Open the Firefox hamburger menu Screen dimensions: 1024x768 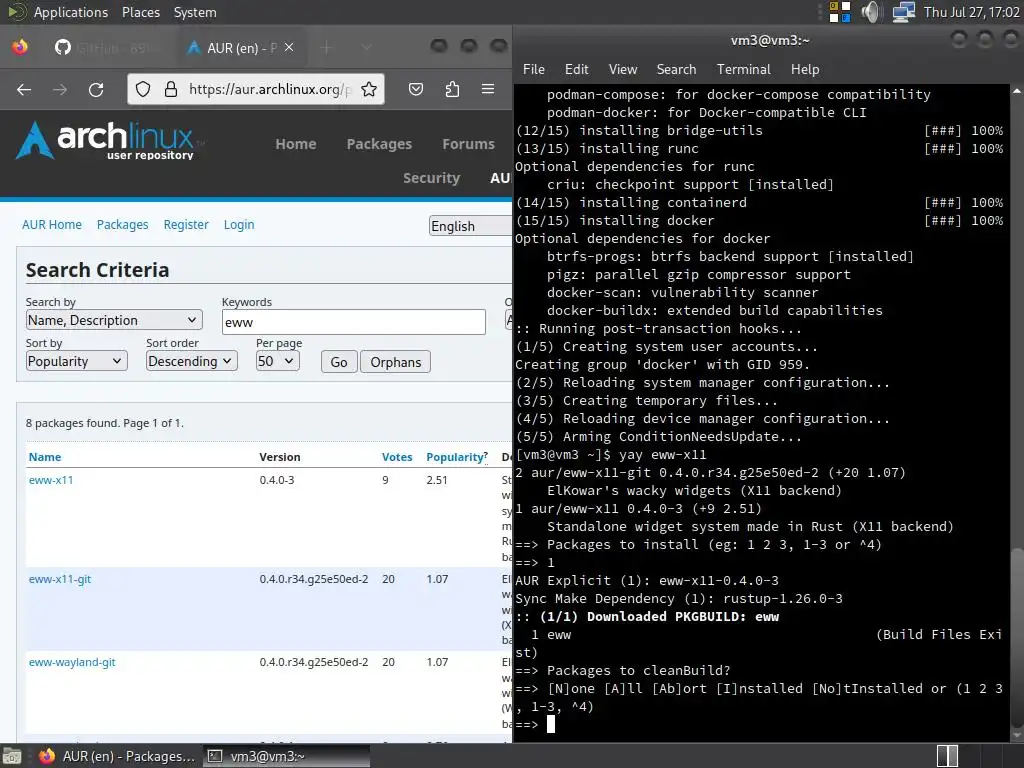tap(488, 89)
